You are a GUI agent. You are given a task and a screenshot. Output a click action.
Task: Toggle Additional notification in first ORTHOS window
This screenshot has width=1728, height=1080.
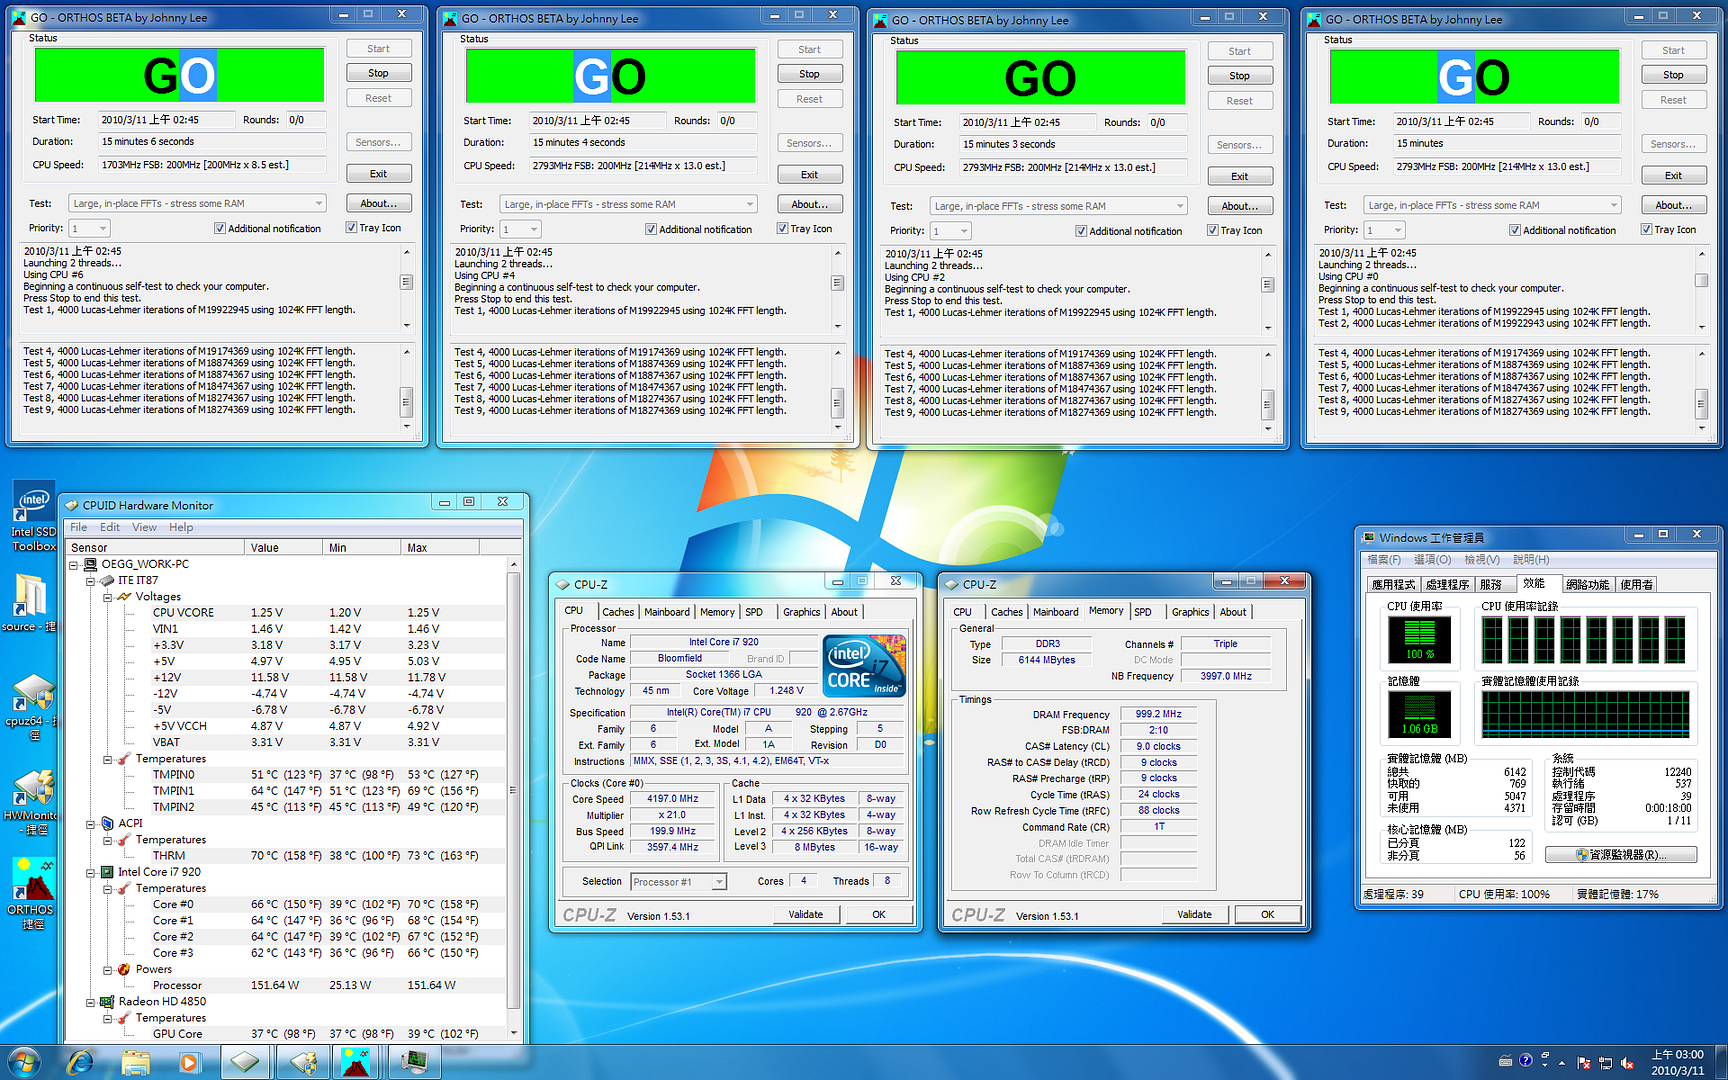tap(220, 228)
